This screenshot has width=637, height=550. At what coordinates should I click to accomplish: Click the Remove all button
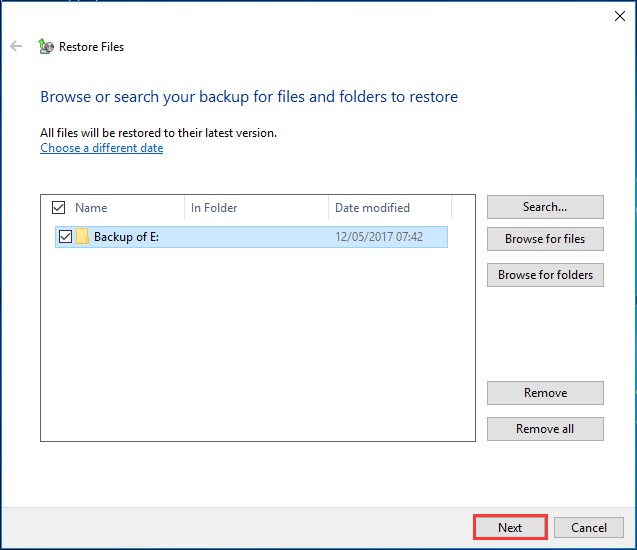[x=545, y=429]
